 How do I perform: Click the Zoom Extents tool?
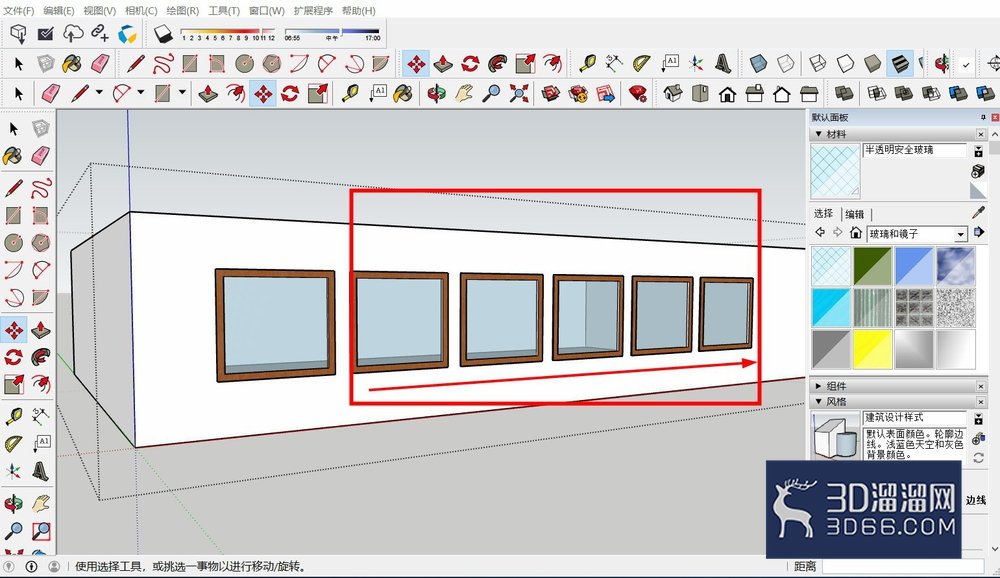pyautogui.click(x=519, y=94)
